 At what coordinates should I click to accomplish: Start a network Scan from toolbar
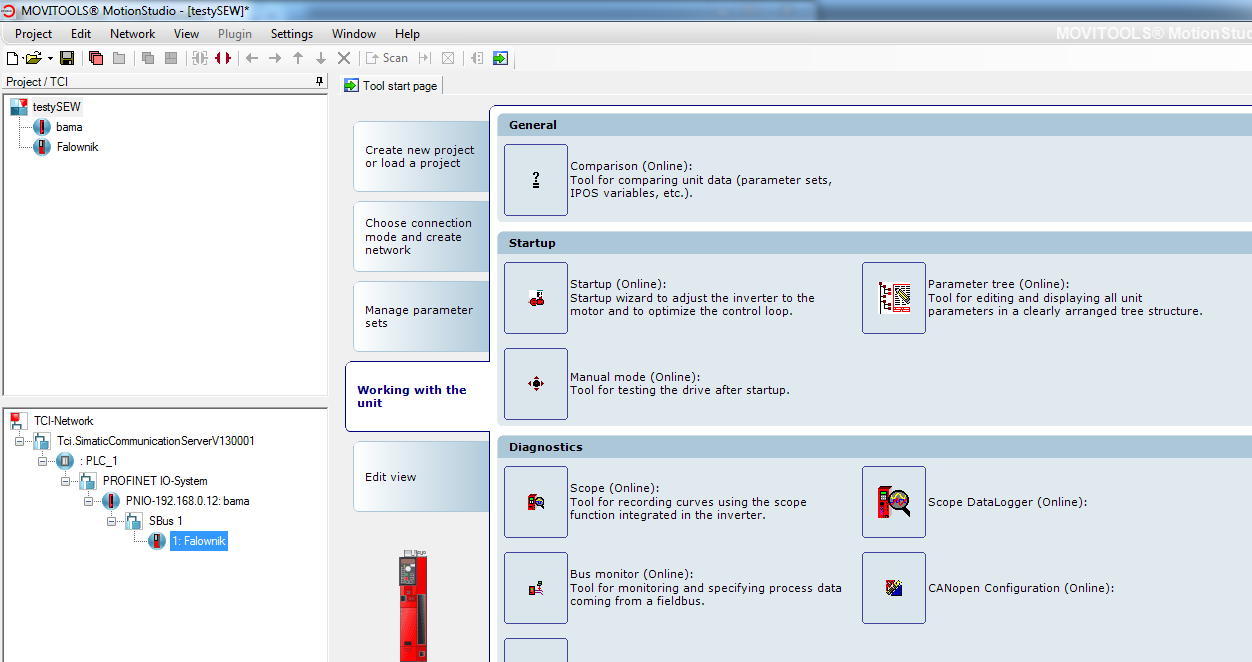pos(387,58)
